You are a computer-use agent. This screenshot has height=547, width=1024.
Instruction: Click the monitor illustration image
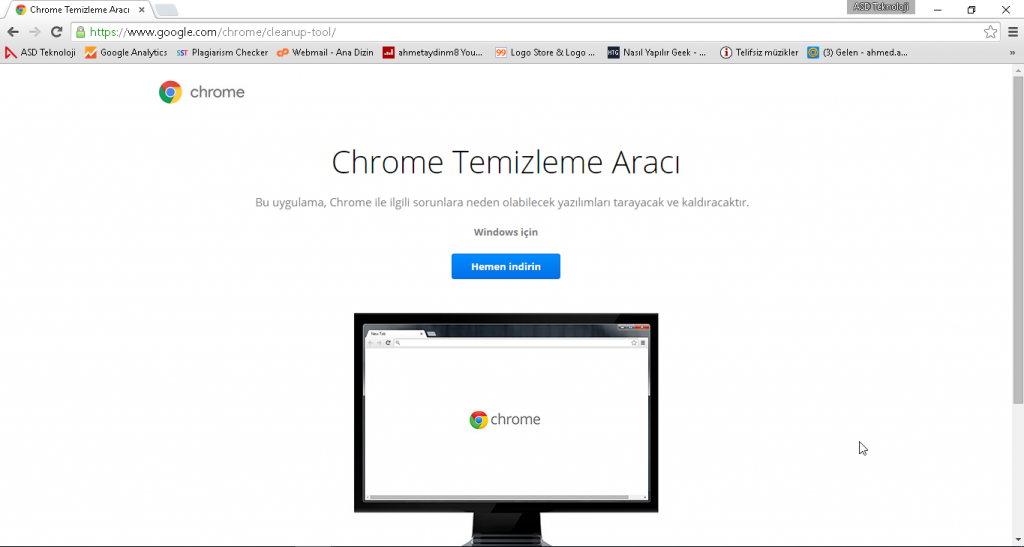506,430
